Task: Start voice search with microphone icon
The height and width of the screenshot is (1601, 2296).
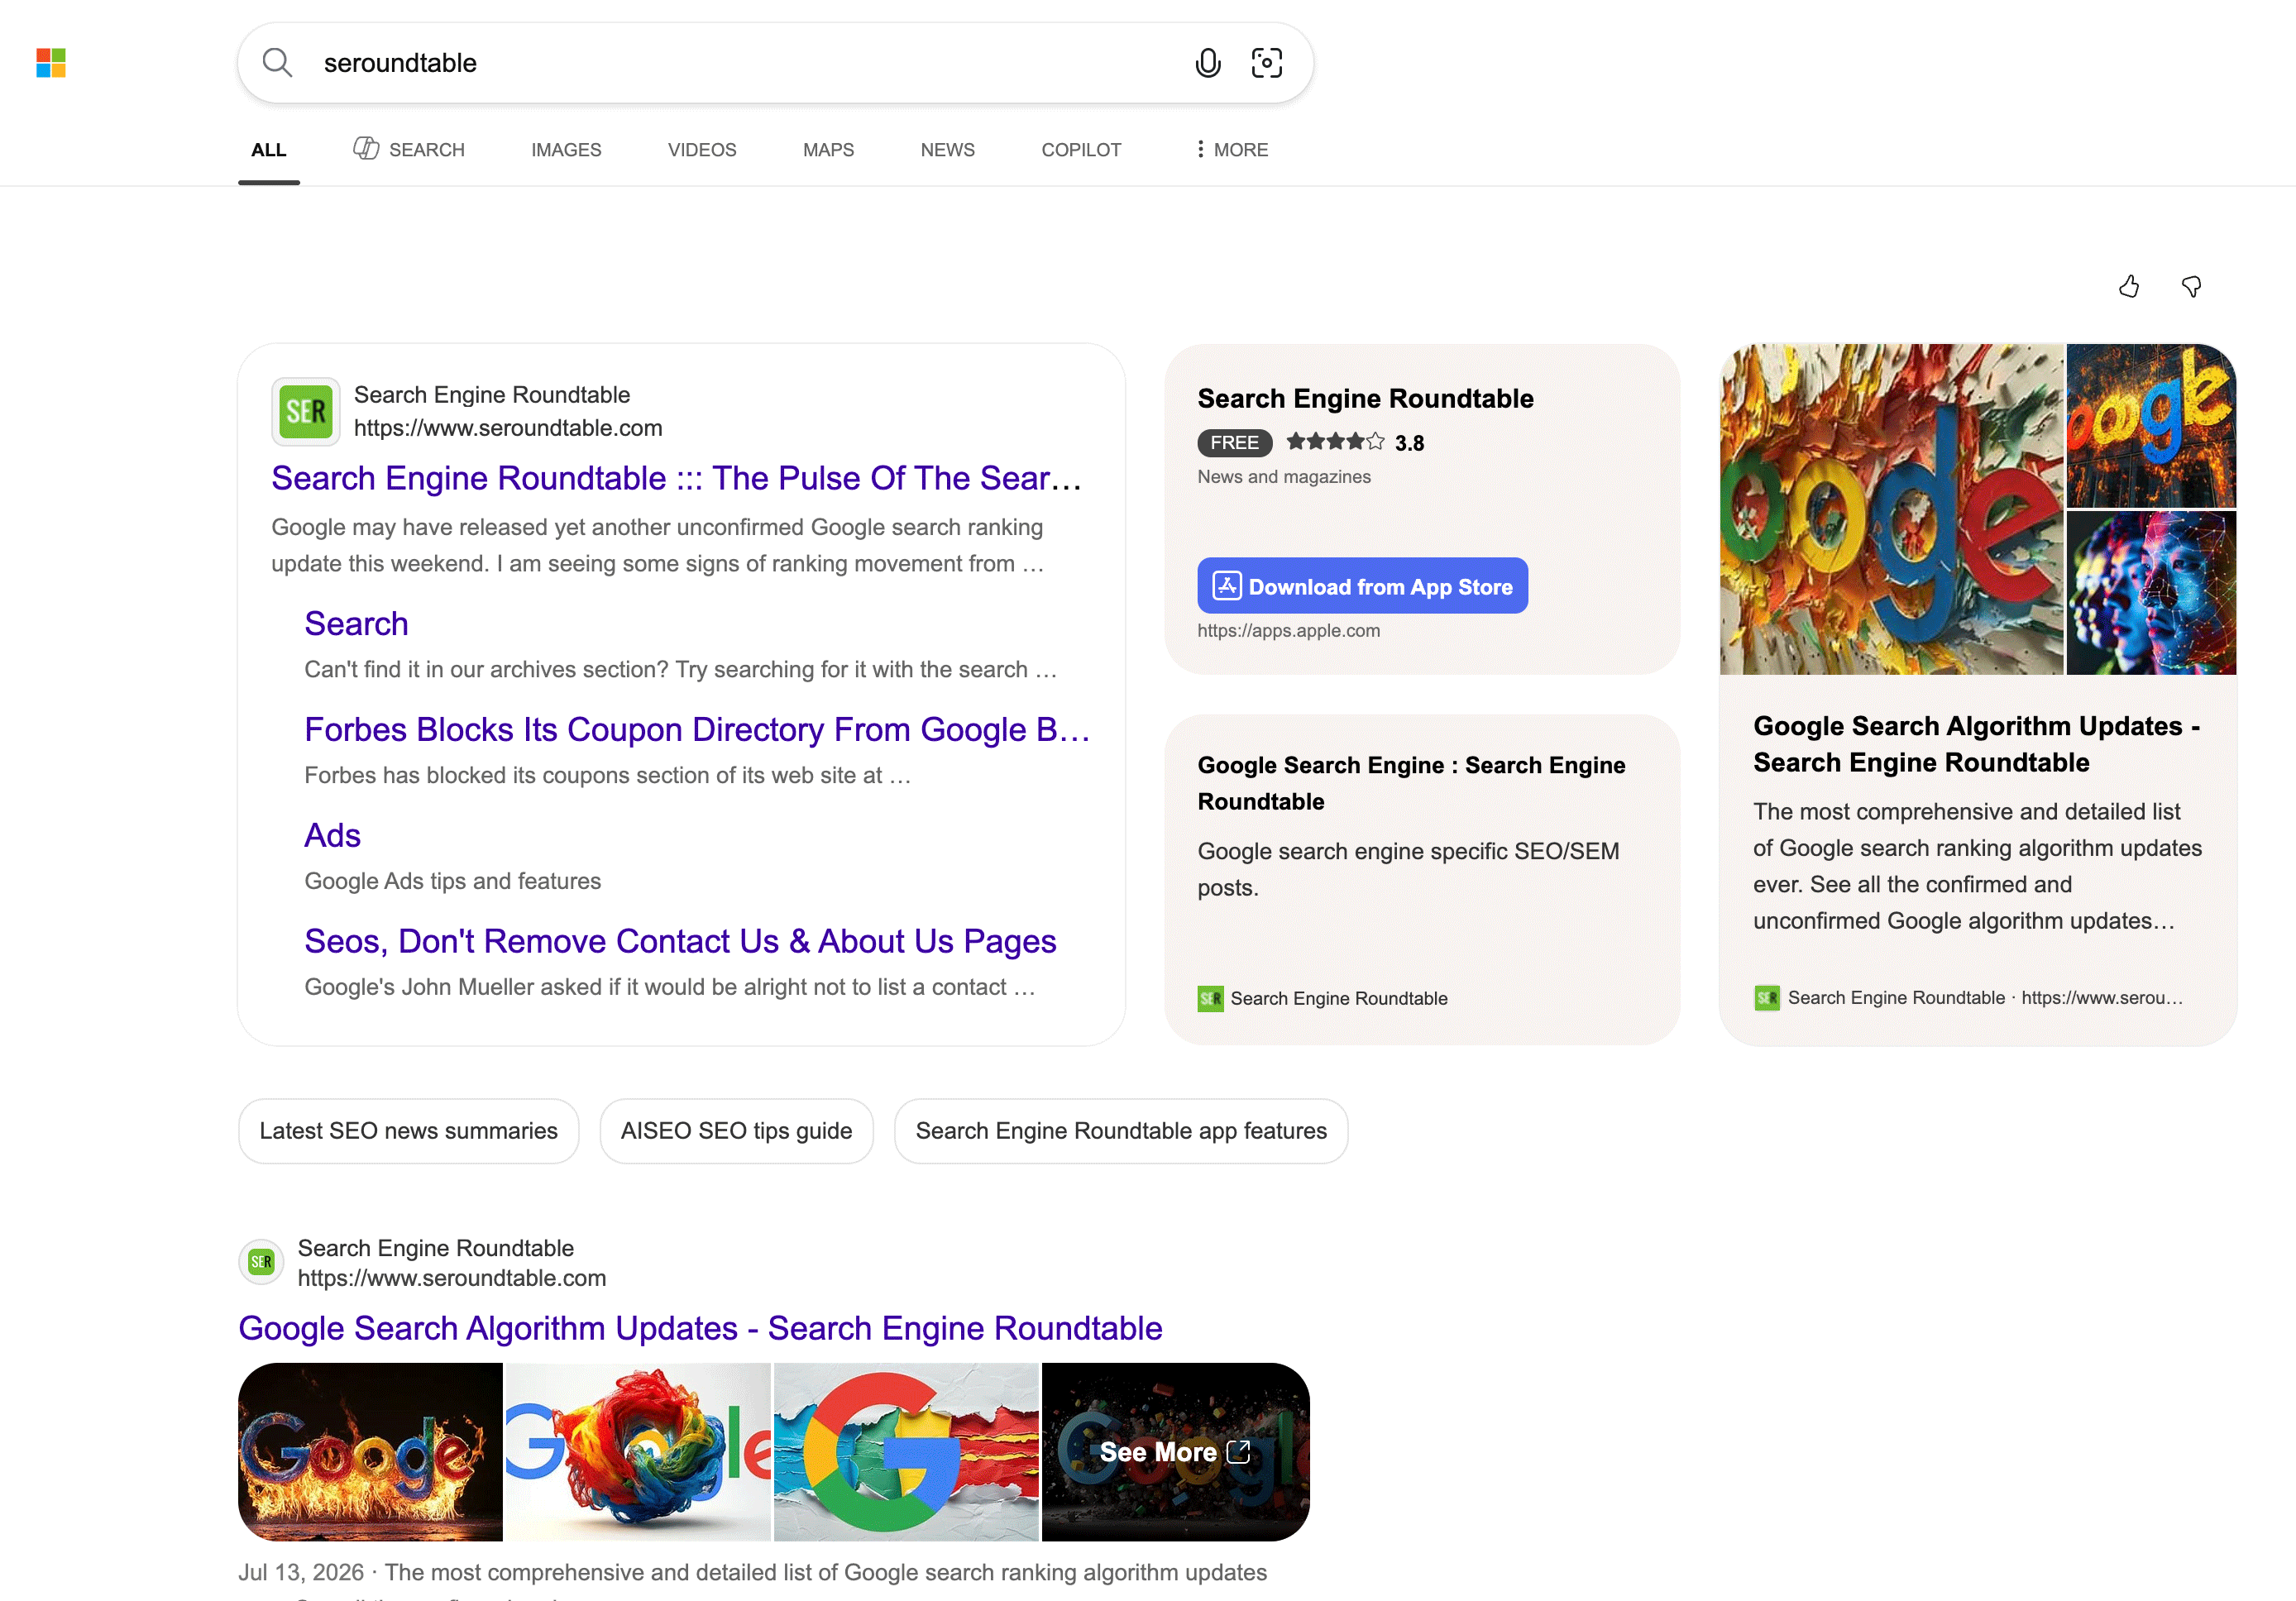Action: click(x=1208, y=63)
